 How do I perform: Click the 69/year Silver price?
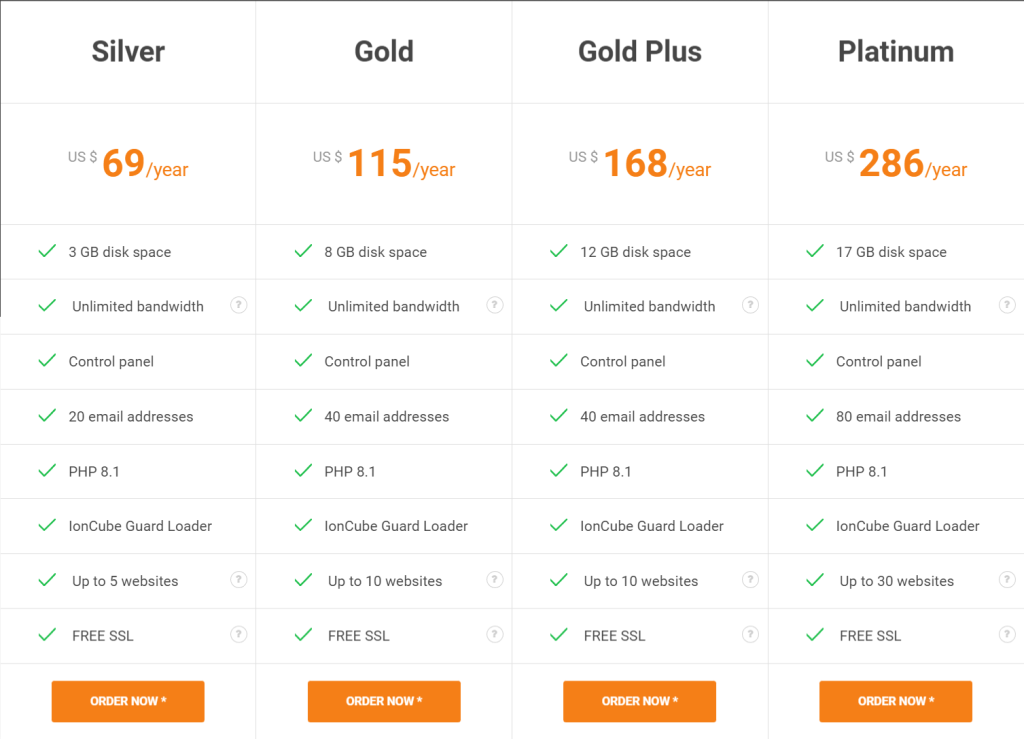point(145,163)
